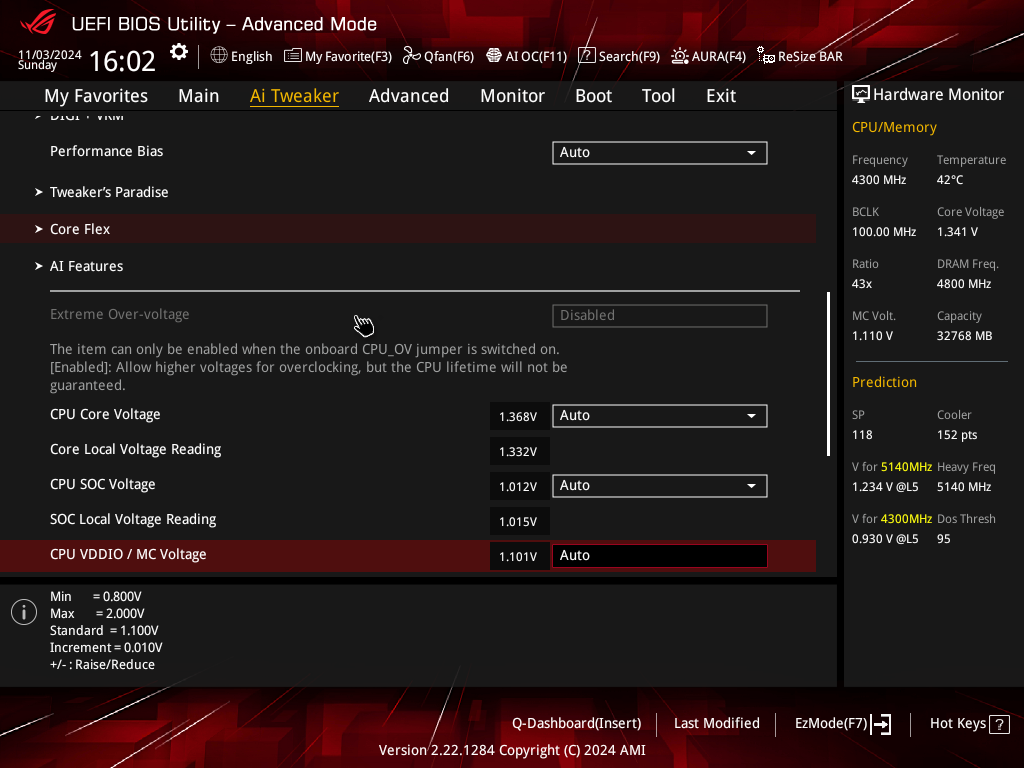Expand the Core Flex submenu
The height and width of the screenshot is (768, 1024).
[80, 229]
